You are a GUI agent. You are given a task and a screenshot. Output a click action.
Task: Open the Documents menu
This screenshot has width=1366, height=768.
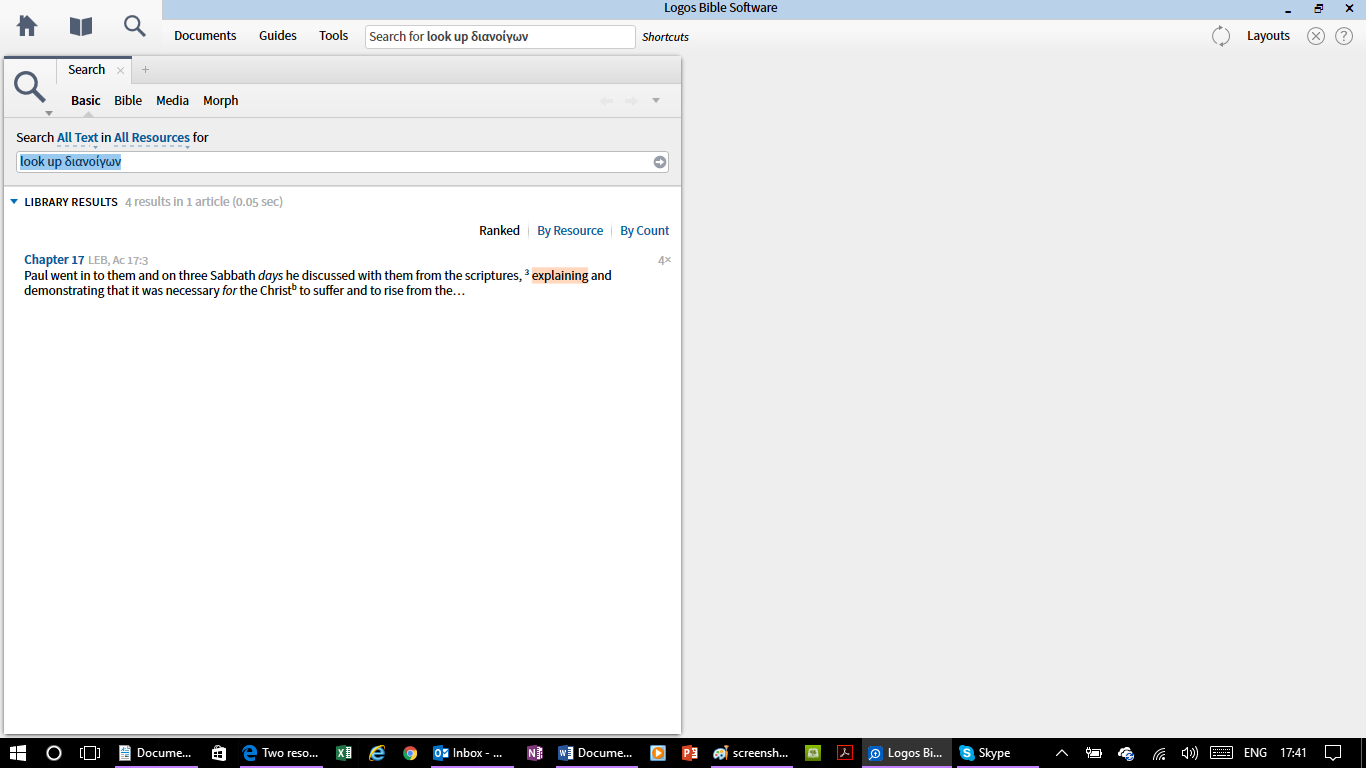pyautogui.click(x=205, y=36)
